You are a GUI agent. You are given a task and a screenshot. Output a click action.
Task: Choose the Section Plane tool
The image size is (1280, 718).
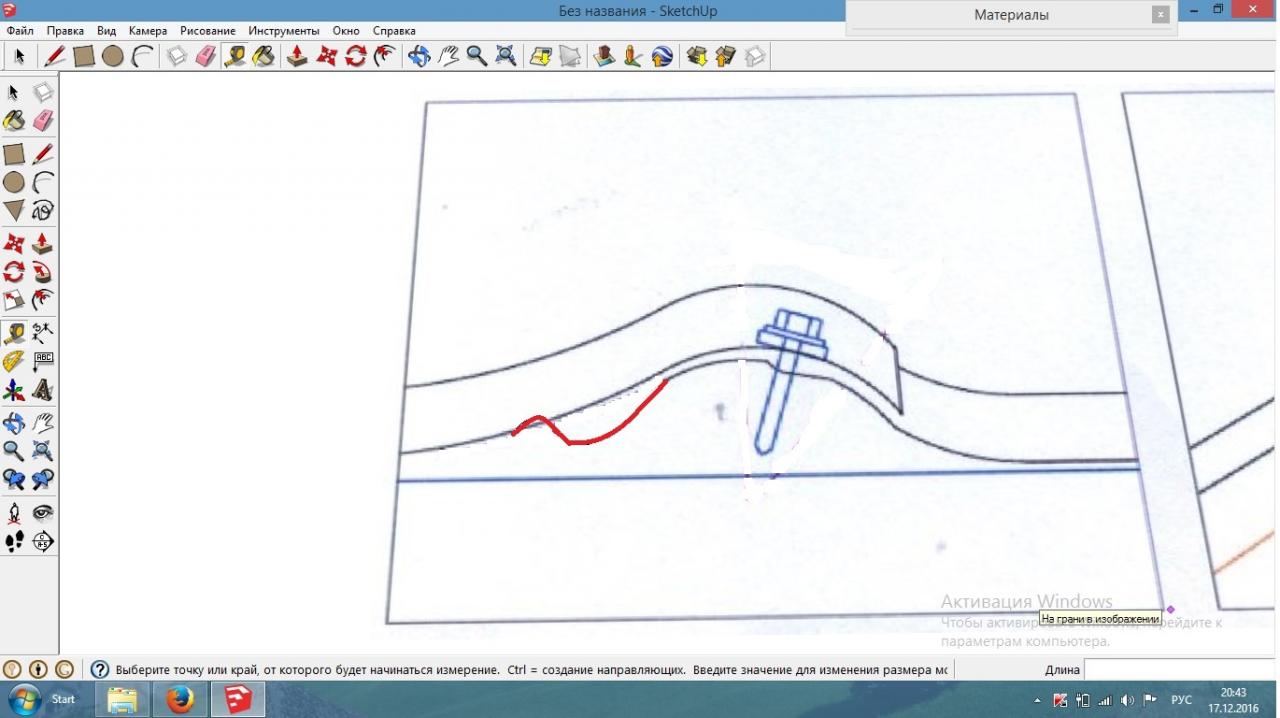[x=43, y=542]
